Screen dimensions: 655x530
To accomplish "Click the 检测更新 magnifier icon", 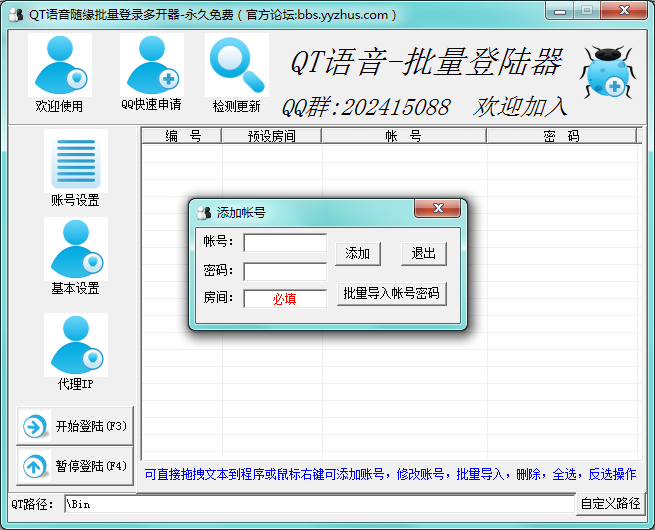I will click(x=236, y=65).
